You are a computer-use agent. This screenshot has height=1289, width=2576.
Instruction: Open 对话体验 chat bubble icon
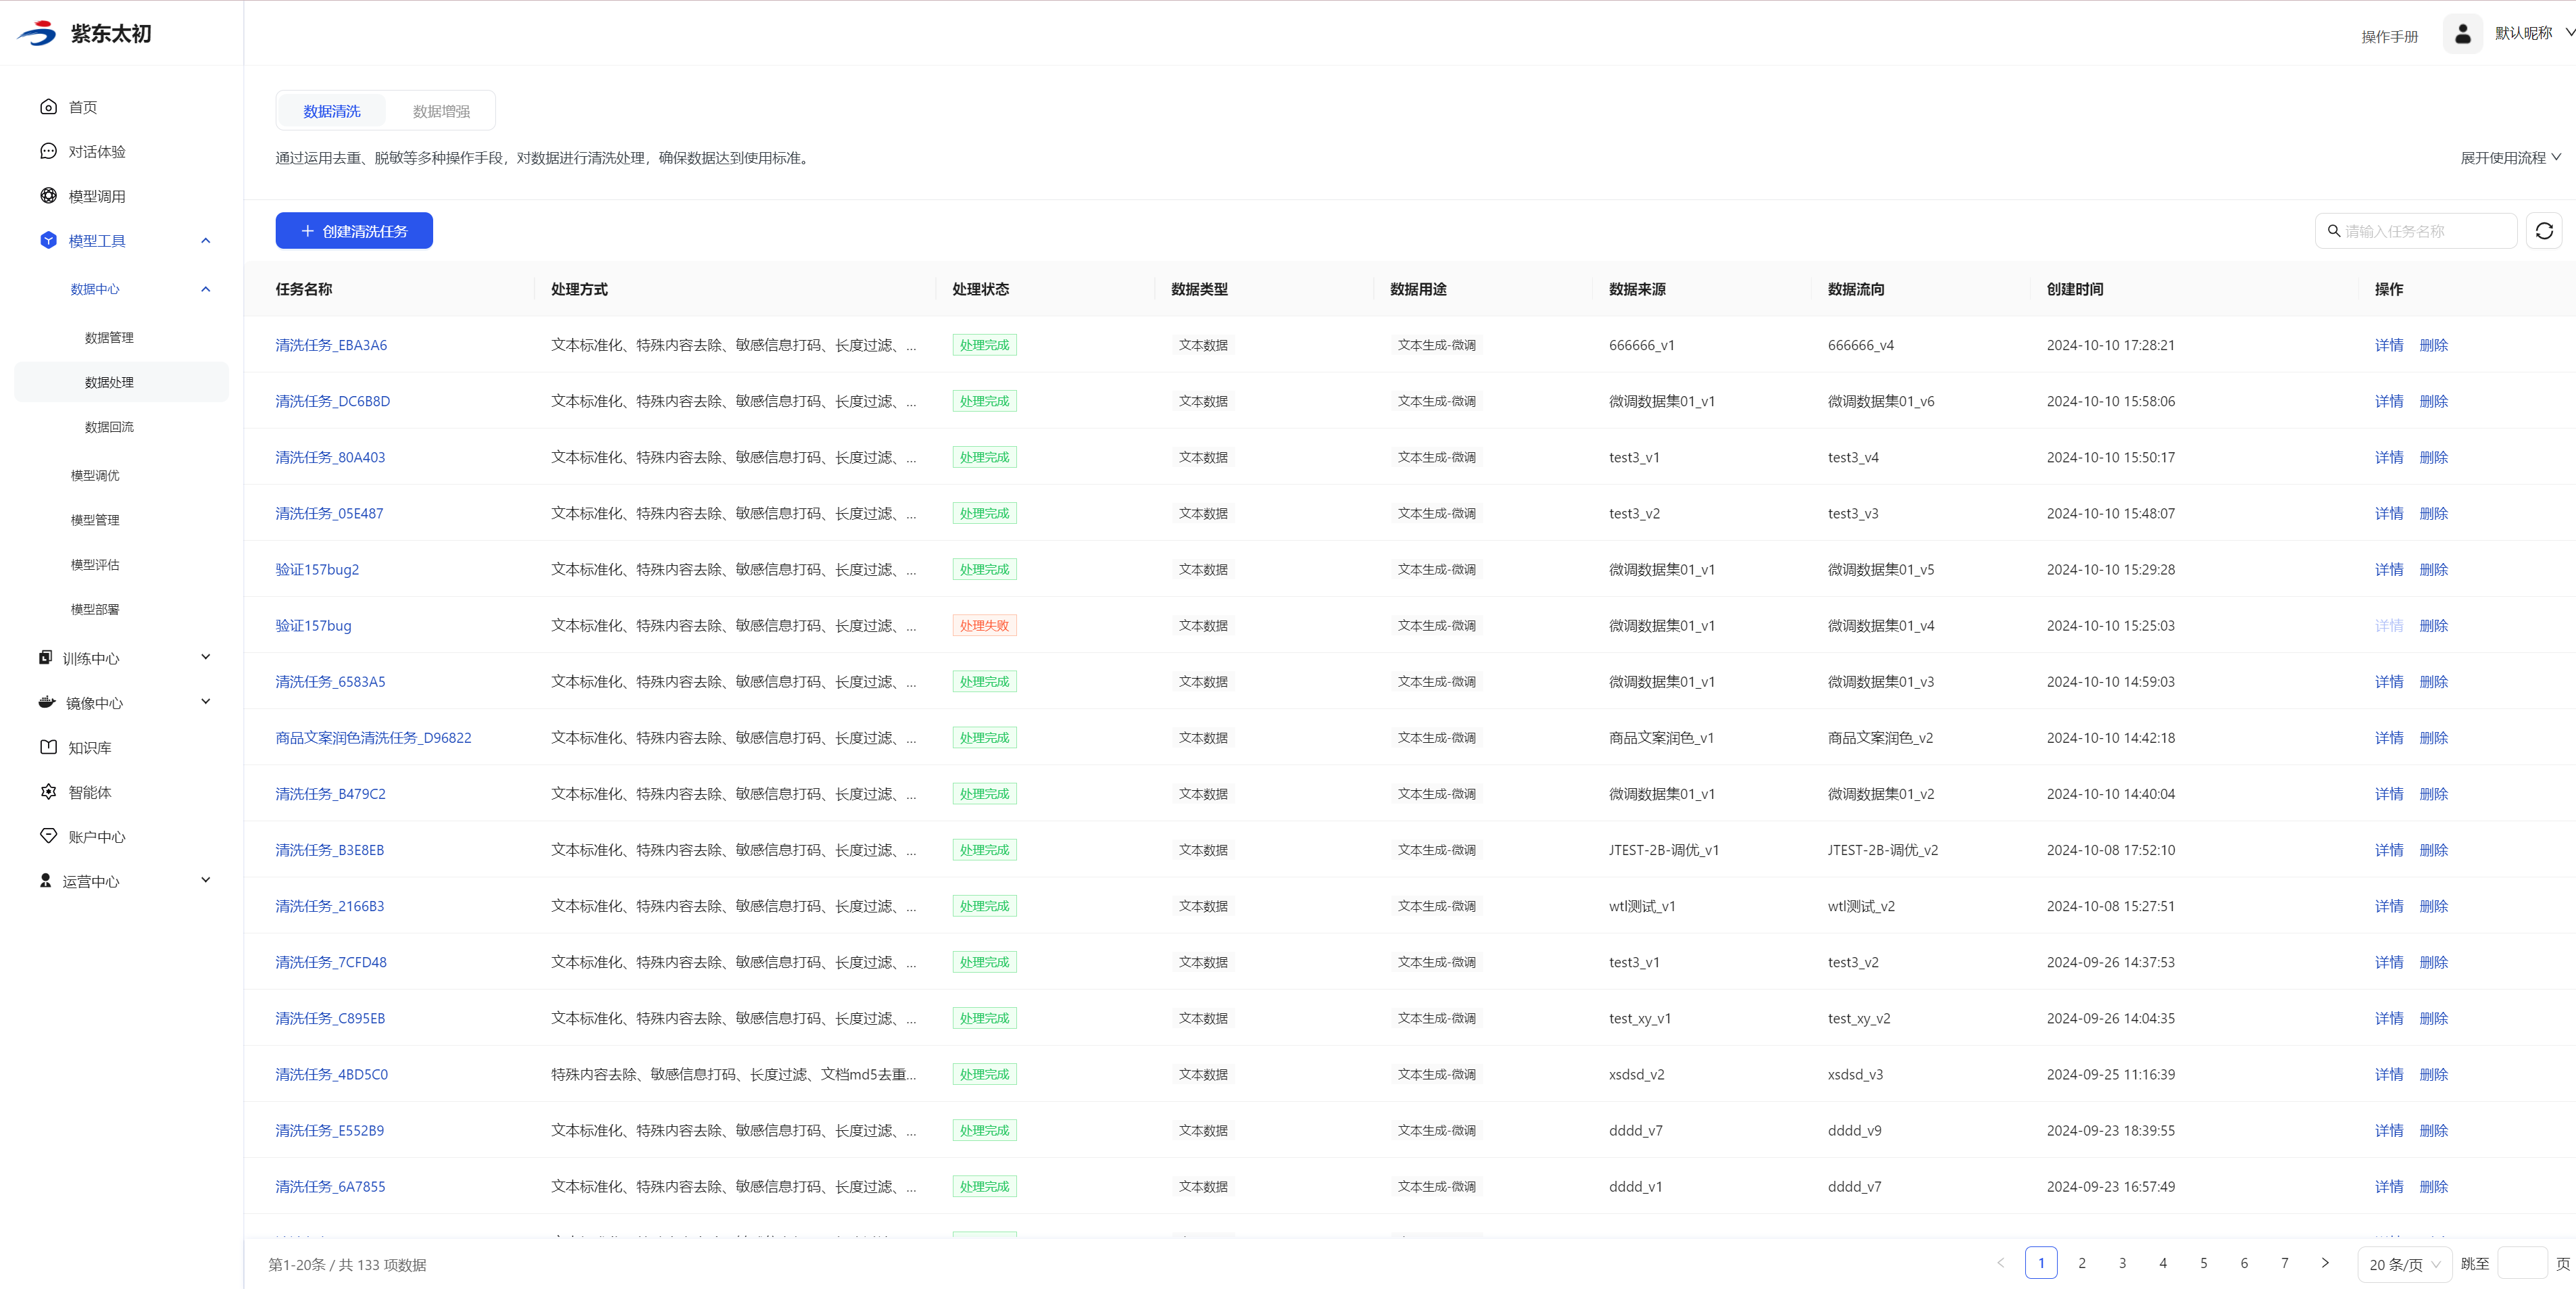48,151
